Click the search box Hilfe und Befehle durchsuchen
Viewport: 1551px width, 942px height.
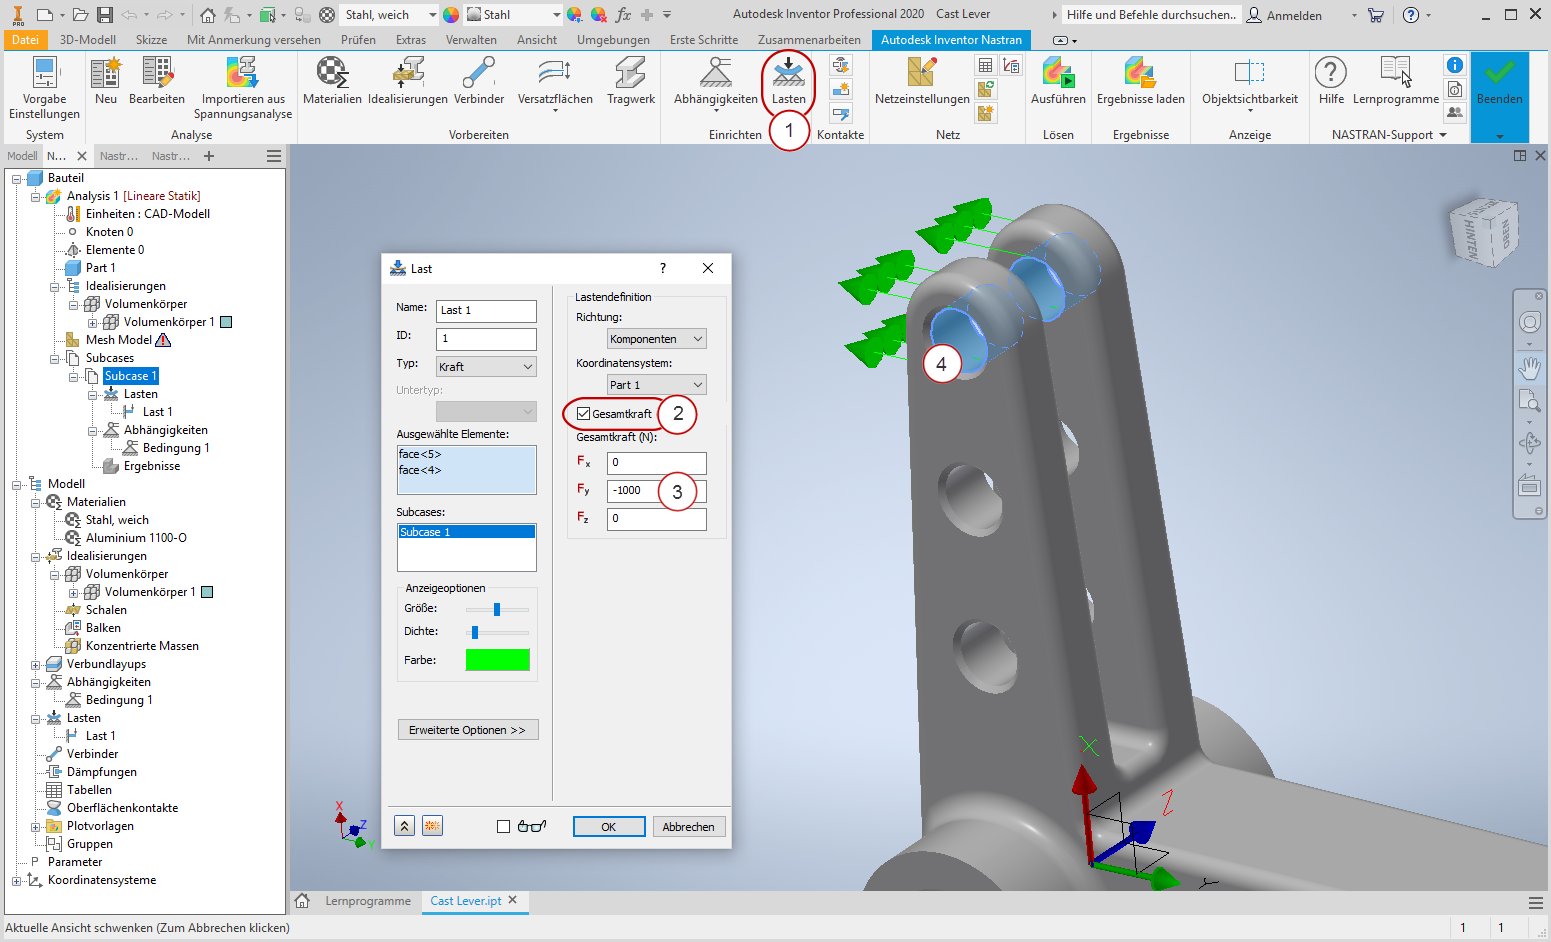[1150, 15]
